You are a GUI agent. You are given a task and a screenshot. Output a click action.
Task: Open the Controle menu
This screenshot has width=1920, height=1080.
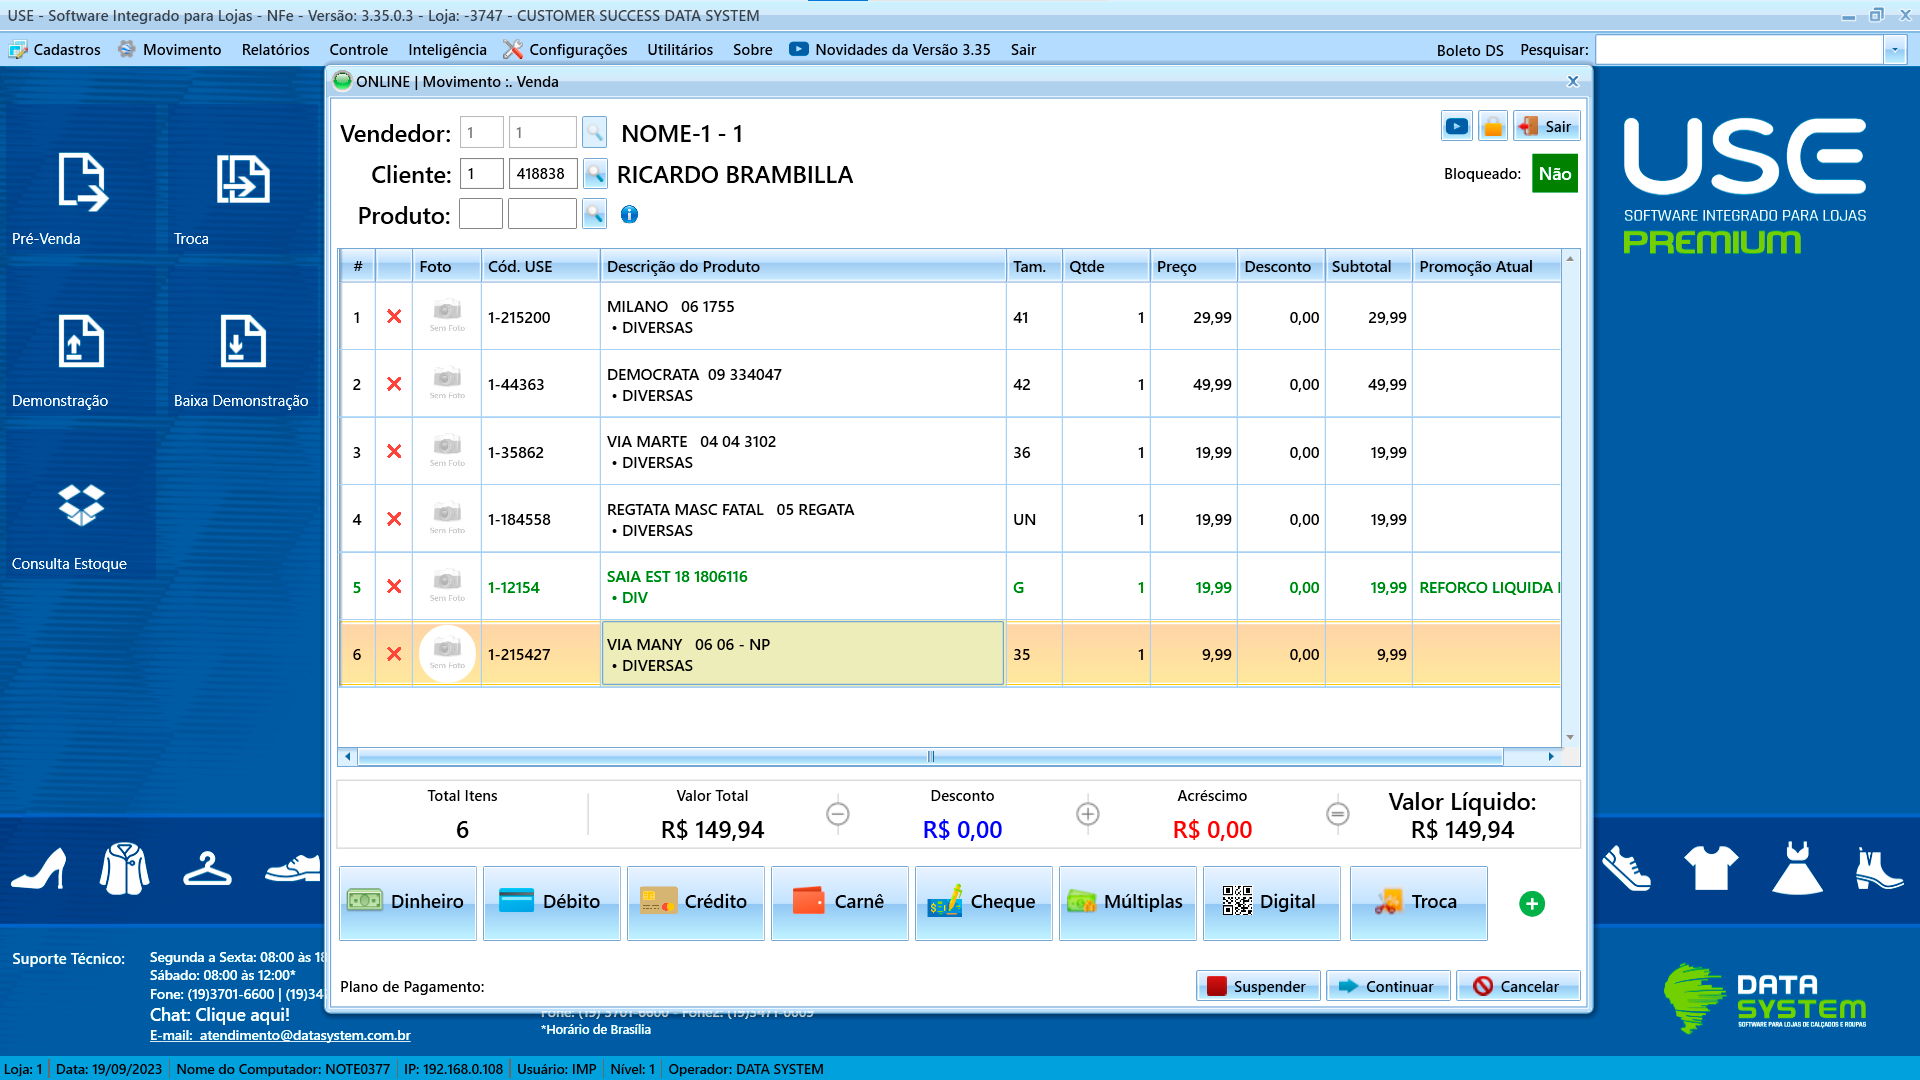click(x=358, y=50)
